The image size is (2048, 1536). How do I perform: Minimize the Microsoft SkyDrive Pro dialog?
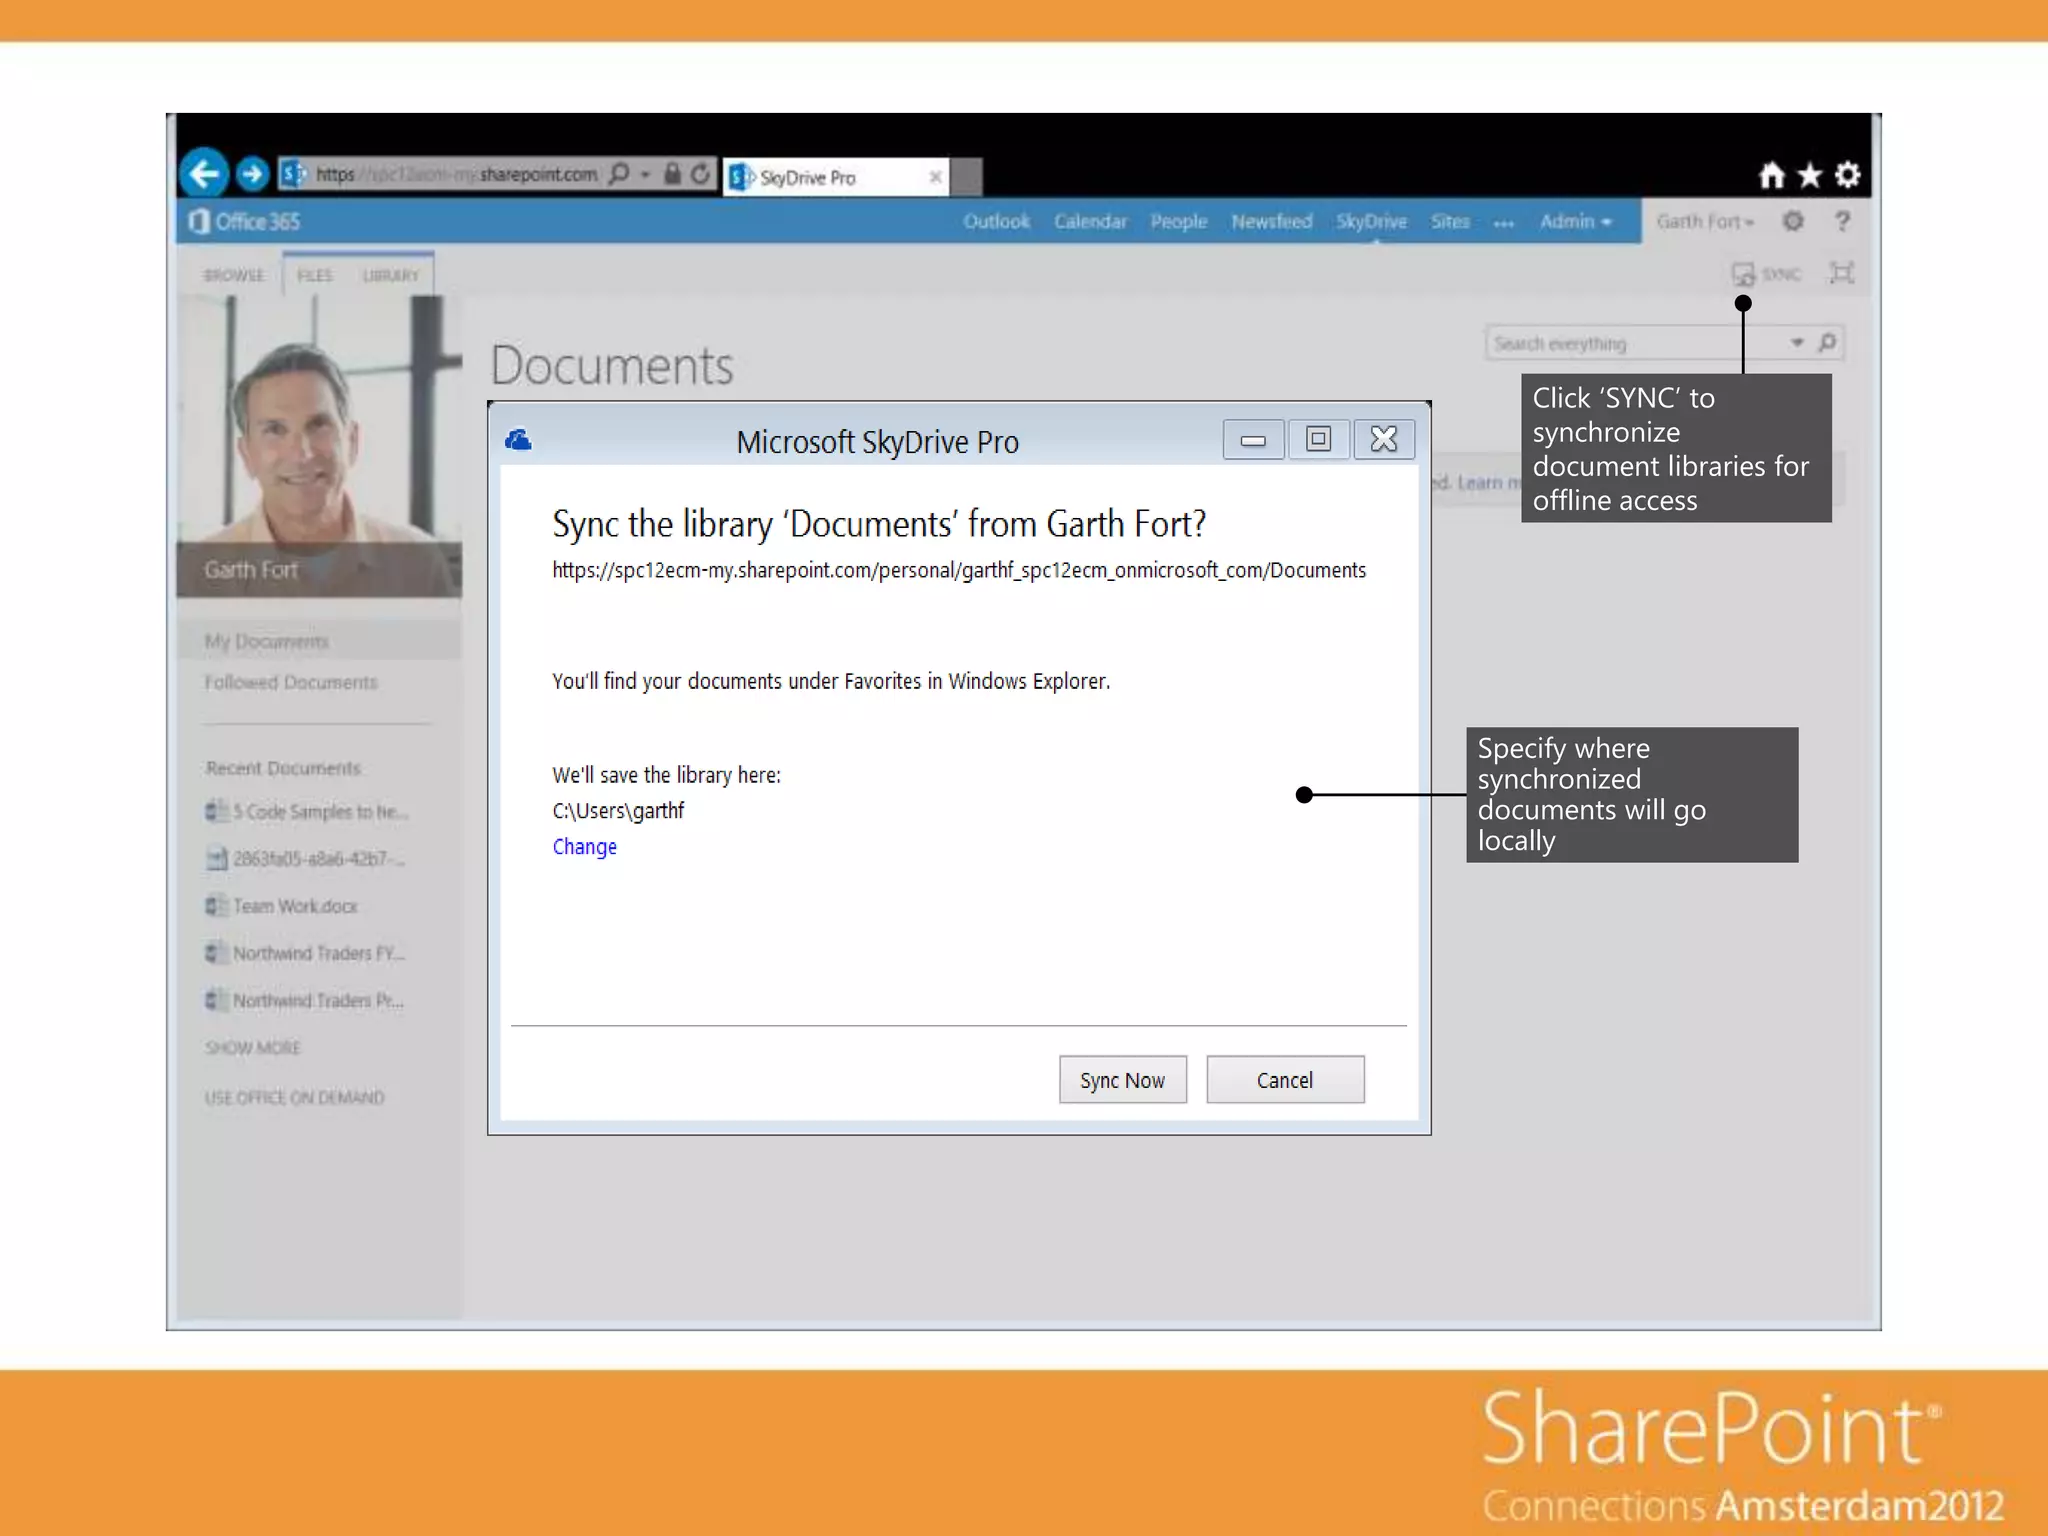coord(1253,439)
